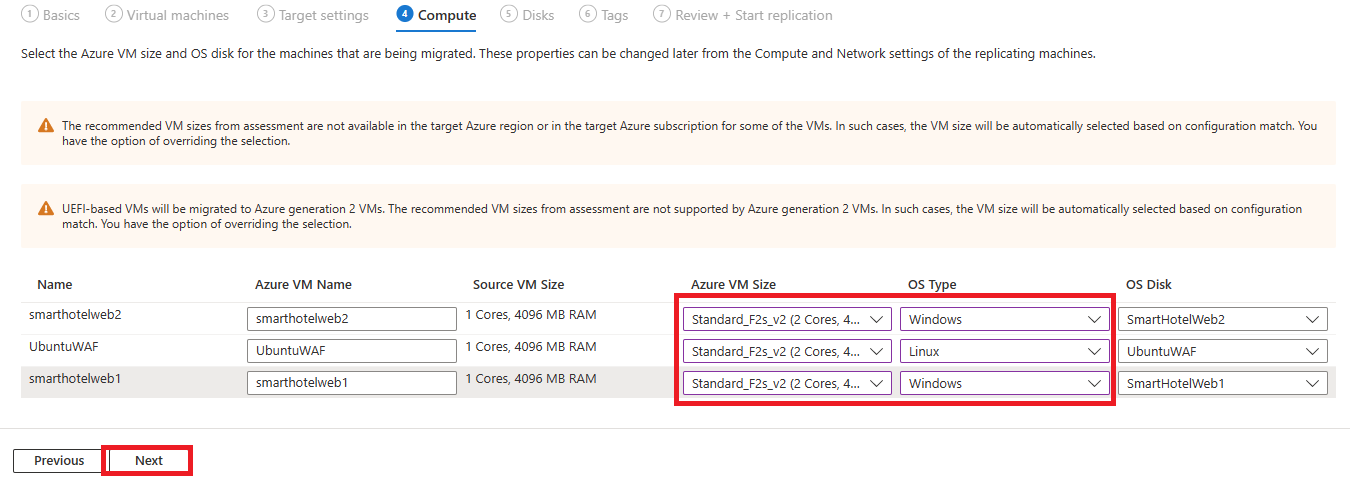The width and height of the screenshot is (1350, 481).
Task: Open OS Type dropdown for smarthotelweb1
Action: tap(1005, 383)
